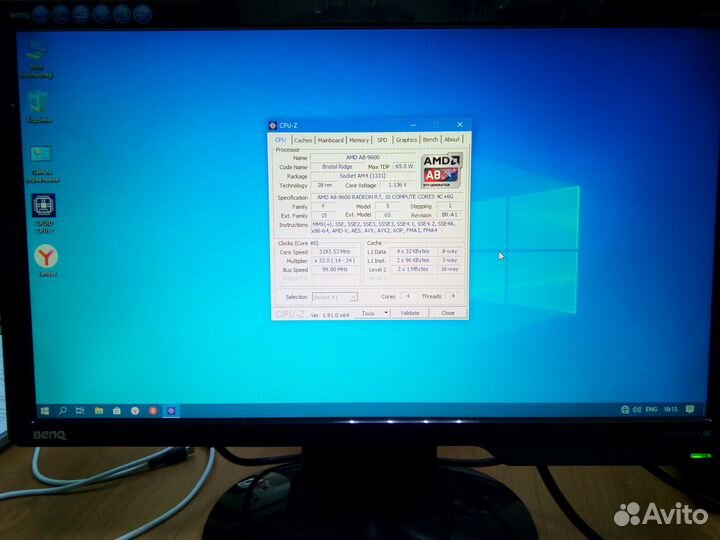This screenshot has width=720, height=540.
Task: Click the Cores count field
Action: tap(408, 296)
